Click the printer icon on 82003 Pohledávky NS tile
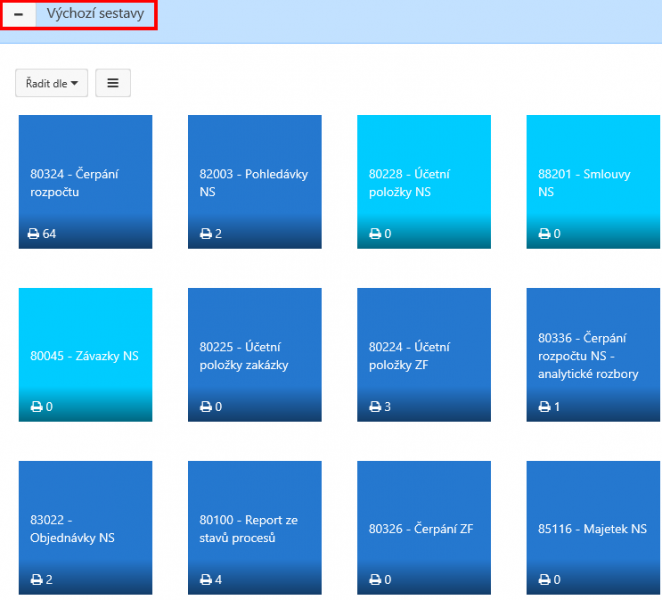This screenshot has height=600, width=662. (x=206, y=233)
